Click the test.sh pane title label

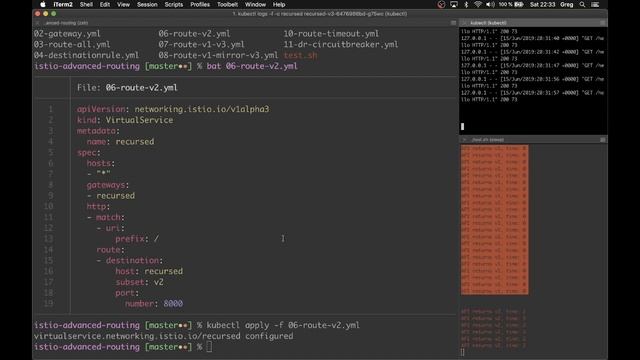487,140
